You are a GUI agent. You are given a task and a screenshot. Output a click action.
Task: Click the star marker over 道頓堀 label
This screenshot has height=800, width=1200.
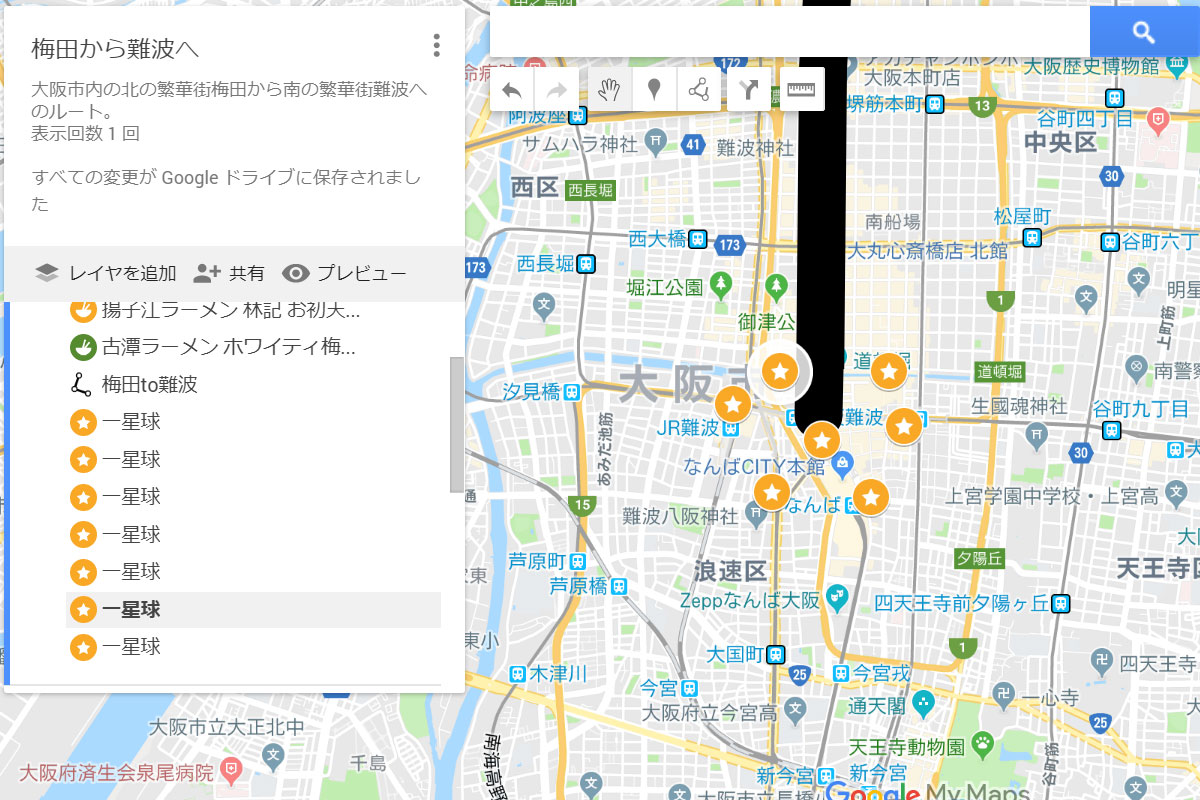[x=888, y=372]
